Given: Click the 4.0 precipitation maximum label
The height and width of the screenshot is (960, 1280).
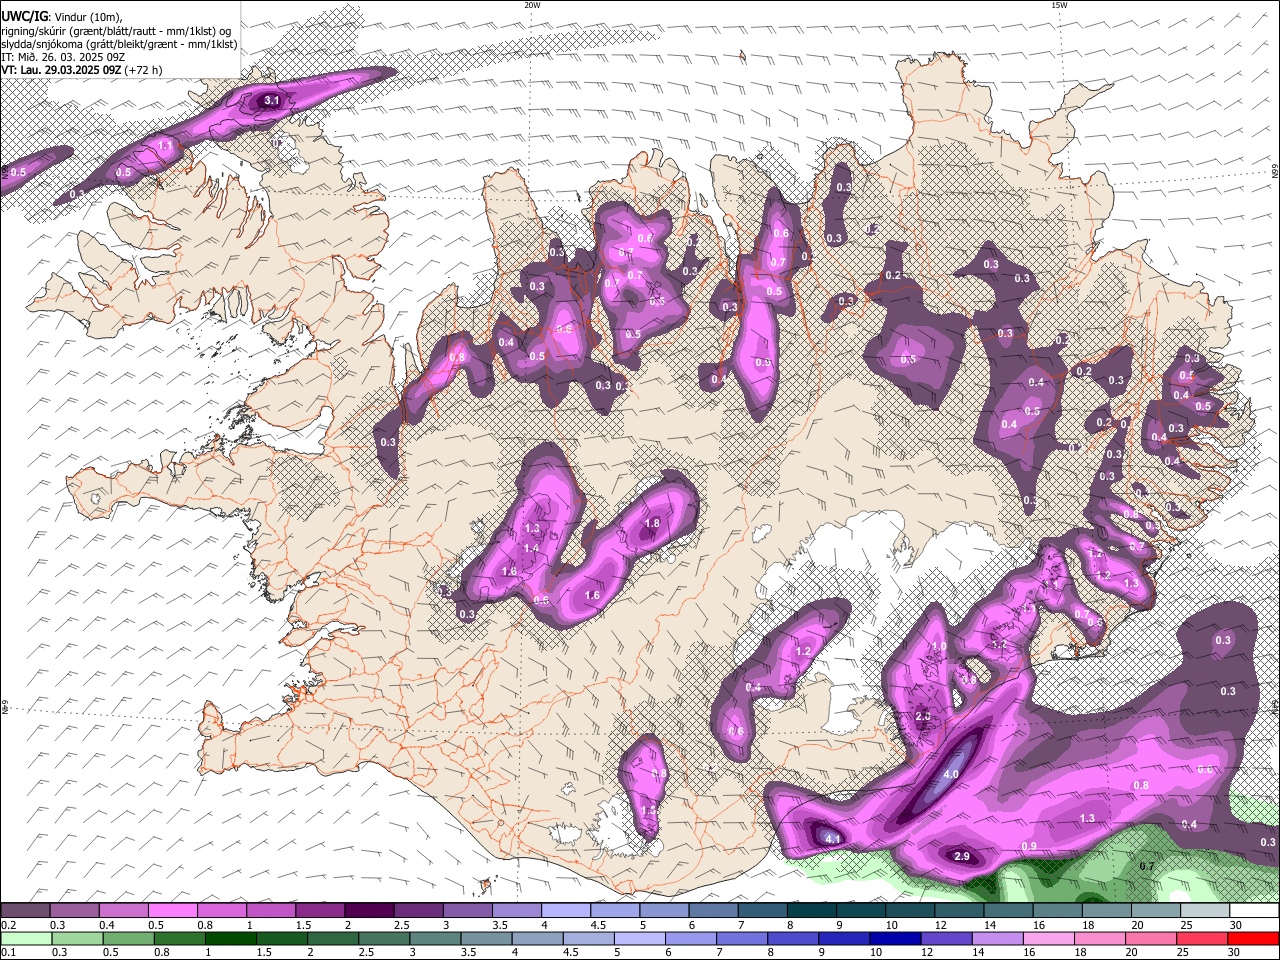Looking at the screenshot, I should (951, 775).
